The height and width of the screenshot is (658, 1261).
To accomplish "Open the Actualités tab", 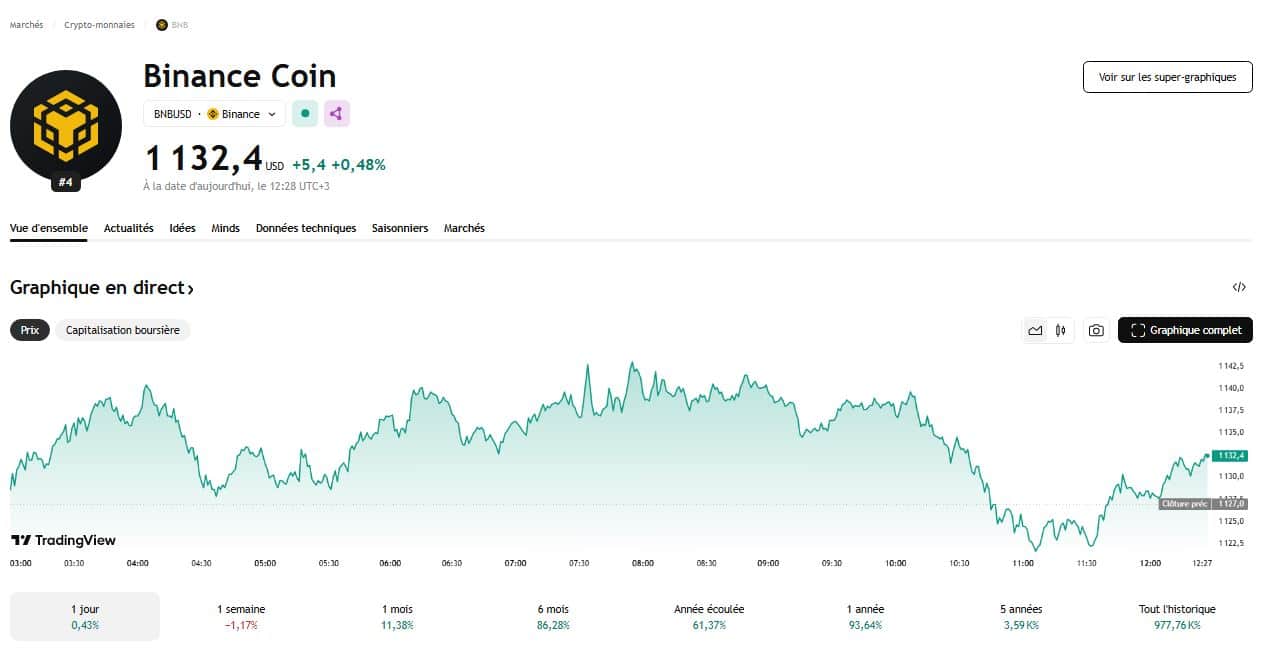I will 129,228.
